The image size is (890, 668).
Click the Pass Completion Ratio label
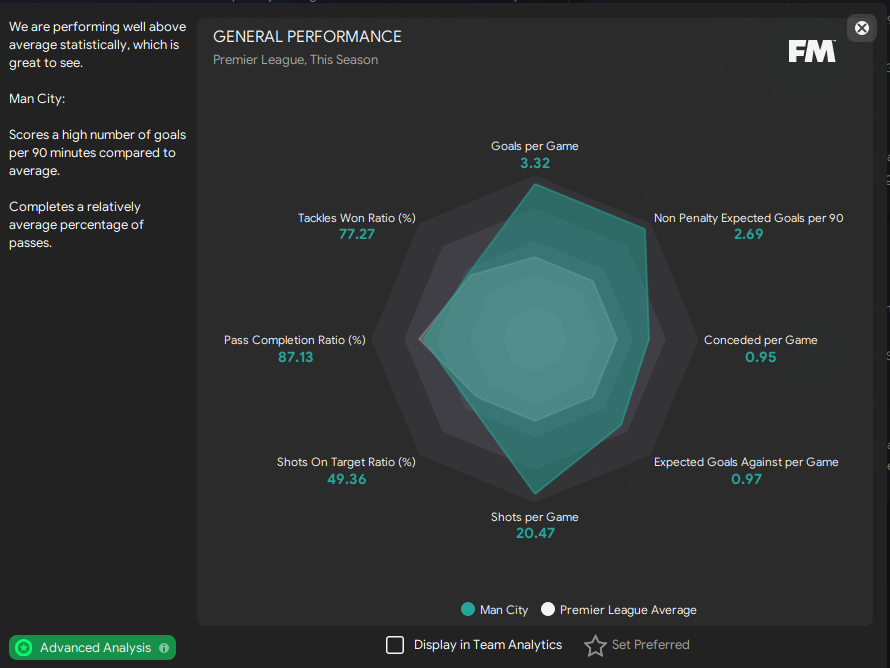[295, 340]
